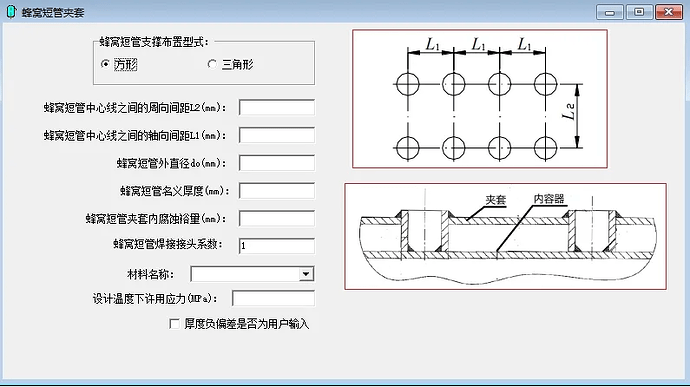
Task: Click the 设计温度下许用应力 input field
Action: (273, 298)
